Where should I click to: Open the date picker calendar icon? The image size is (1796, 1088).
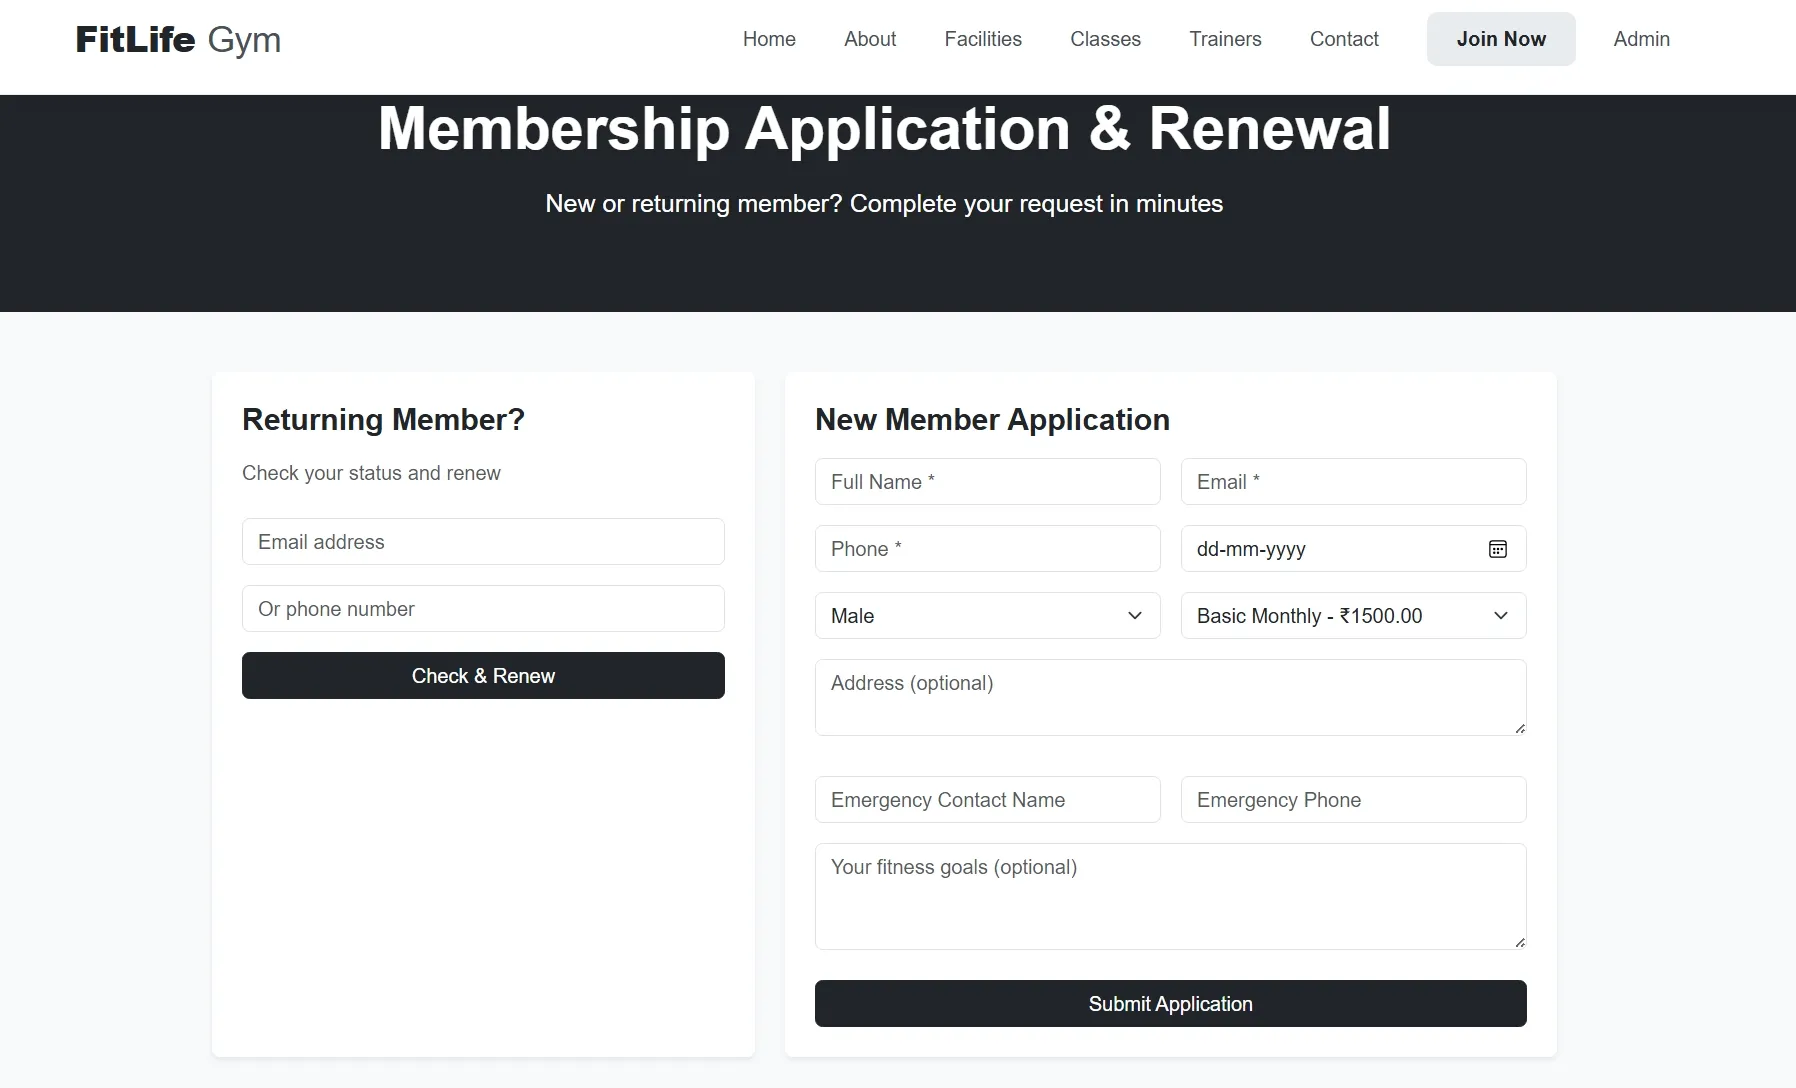coord(1498,548)
